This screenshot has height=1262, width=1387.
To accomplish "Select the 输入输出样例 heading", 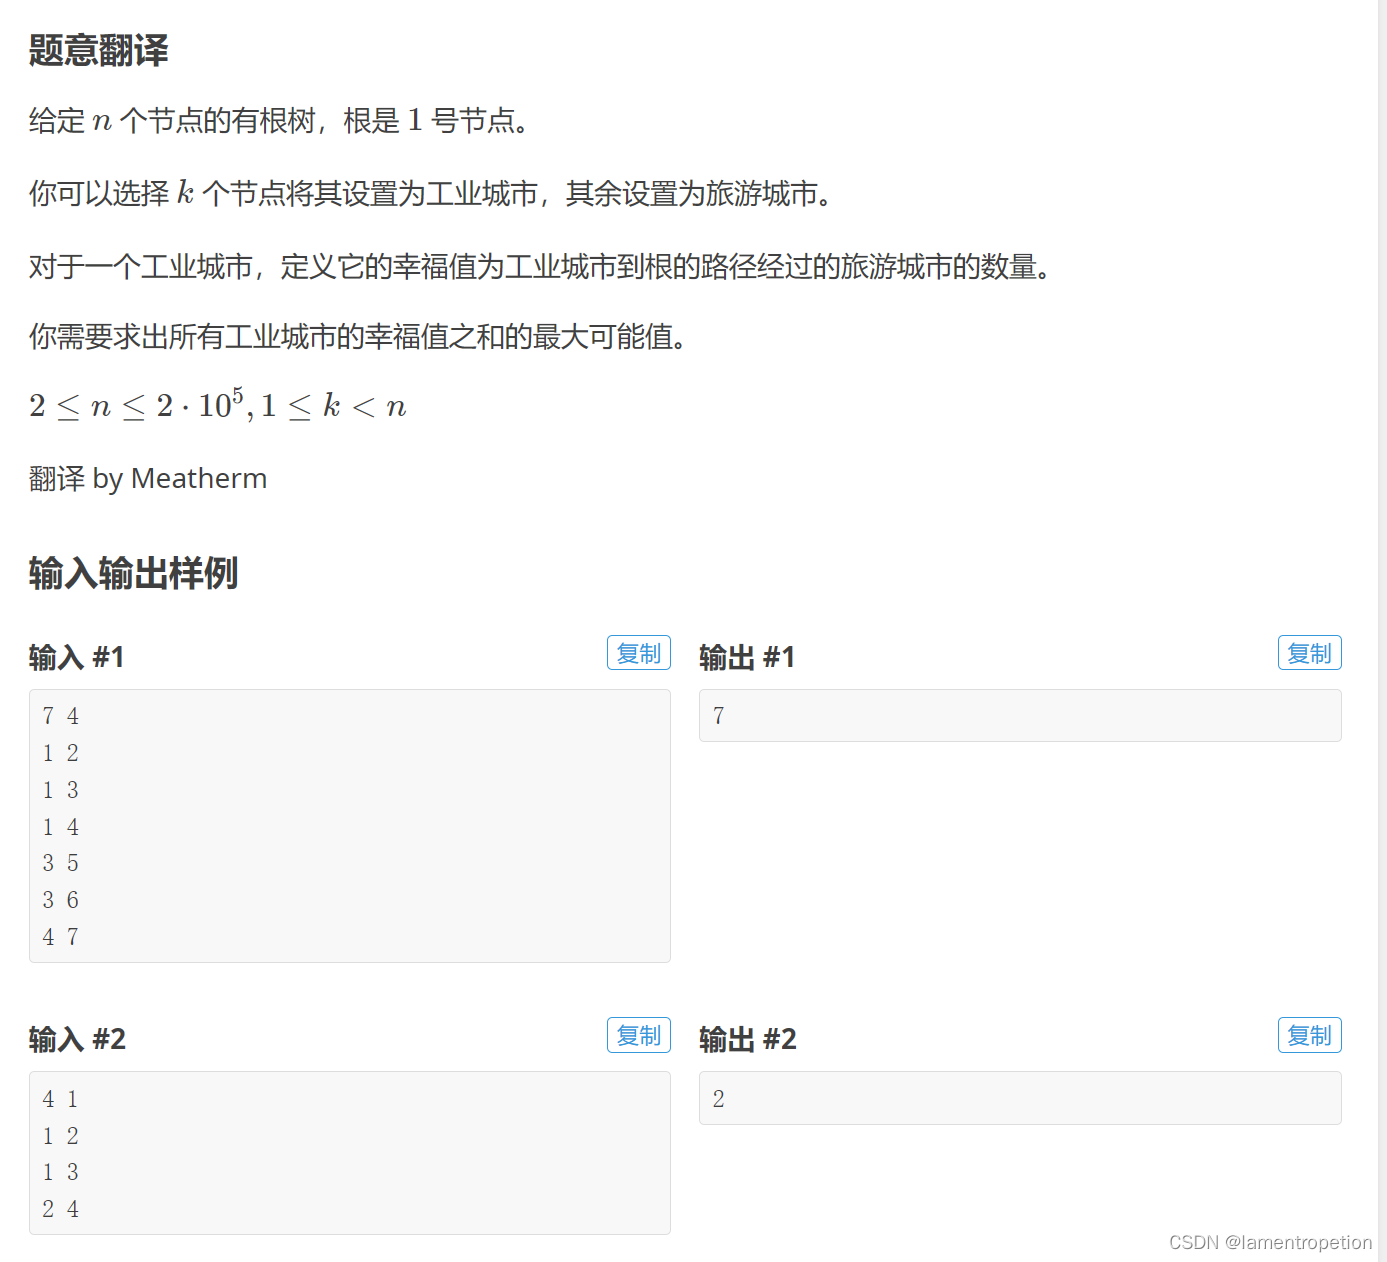I will tap(132, 575).
